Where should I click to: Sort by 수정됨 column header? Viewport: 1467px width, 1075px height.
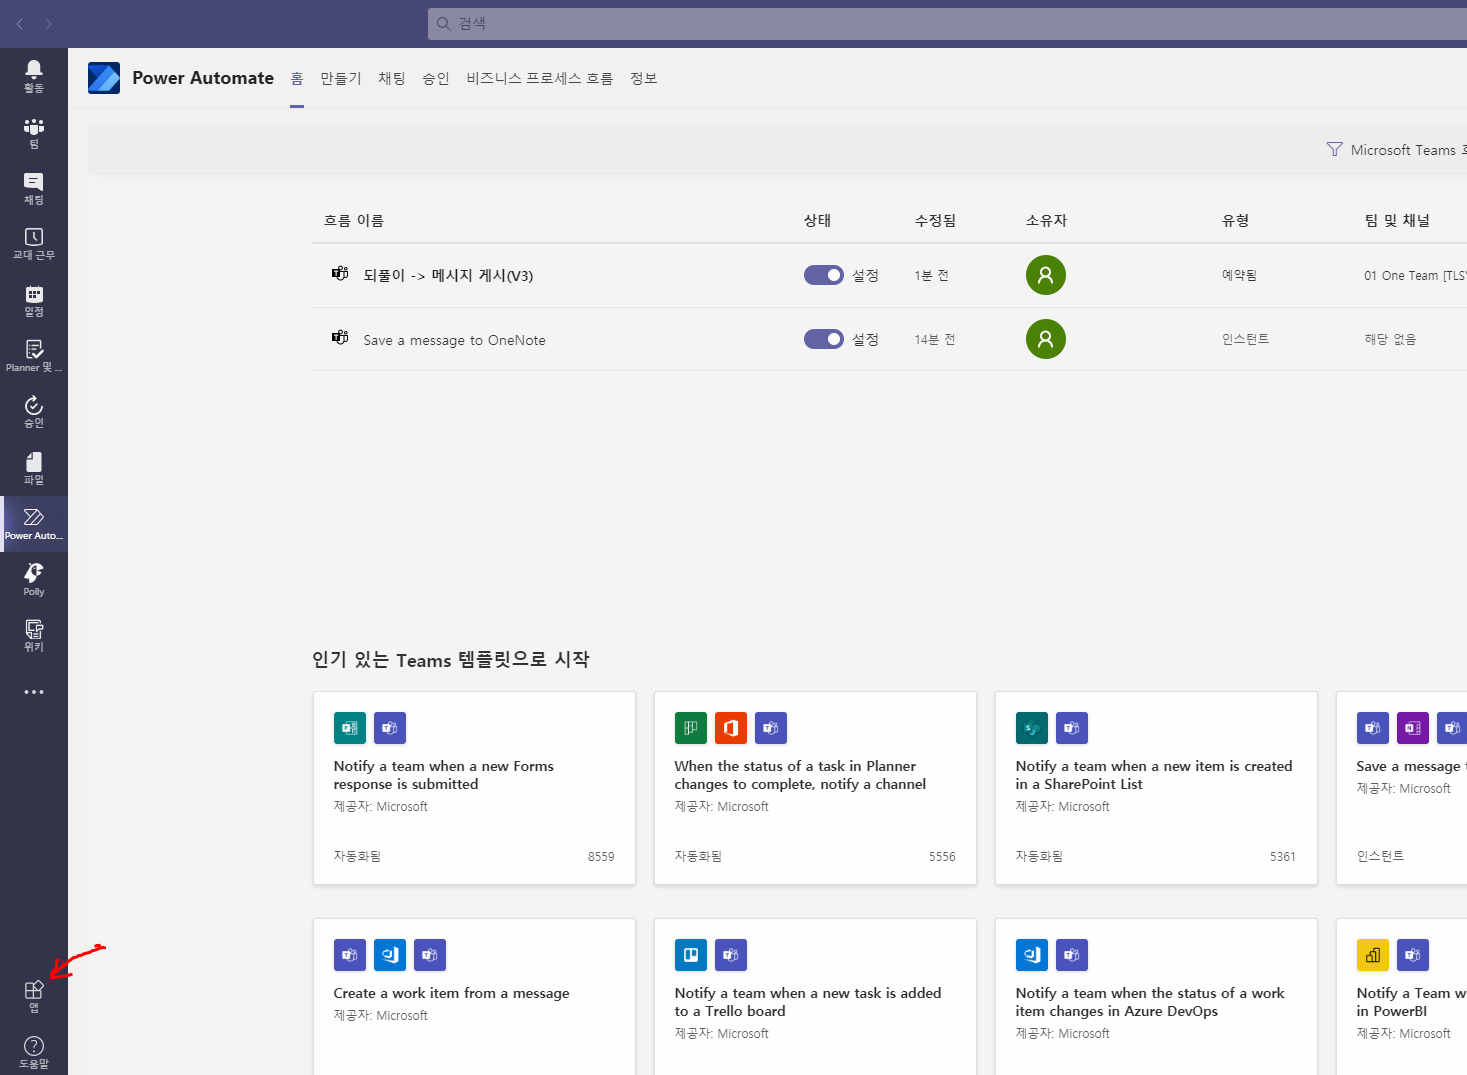[936, 221]
